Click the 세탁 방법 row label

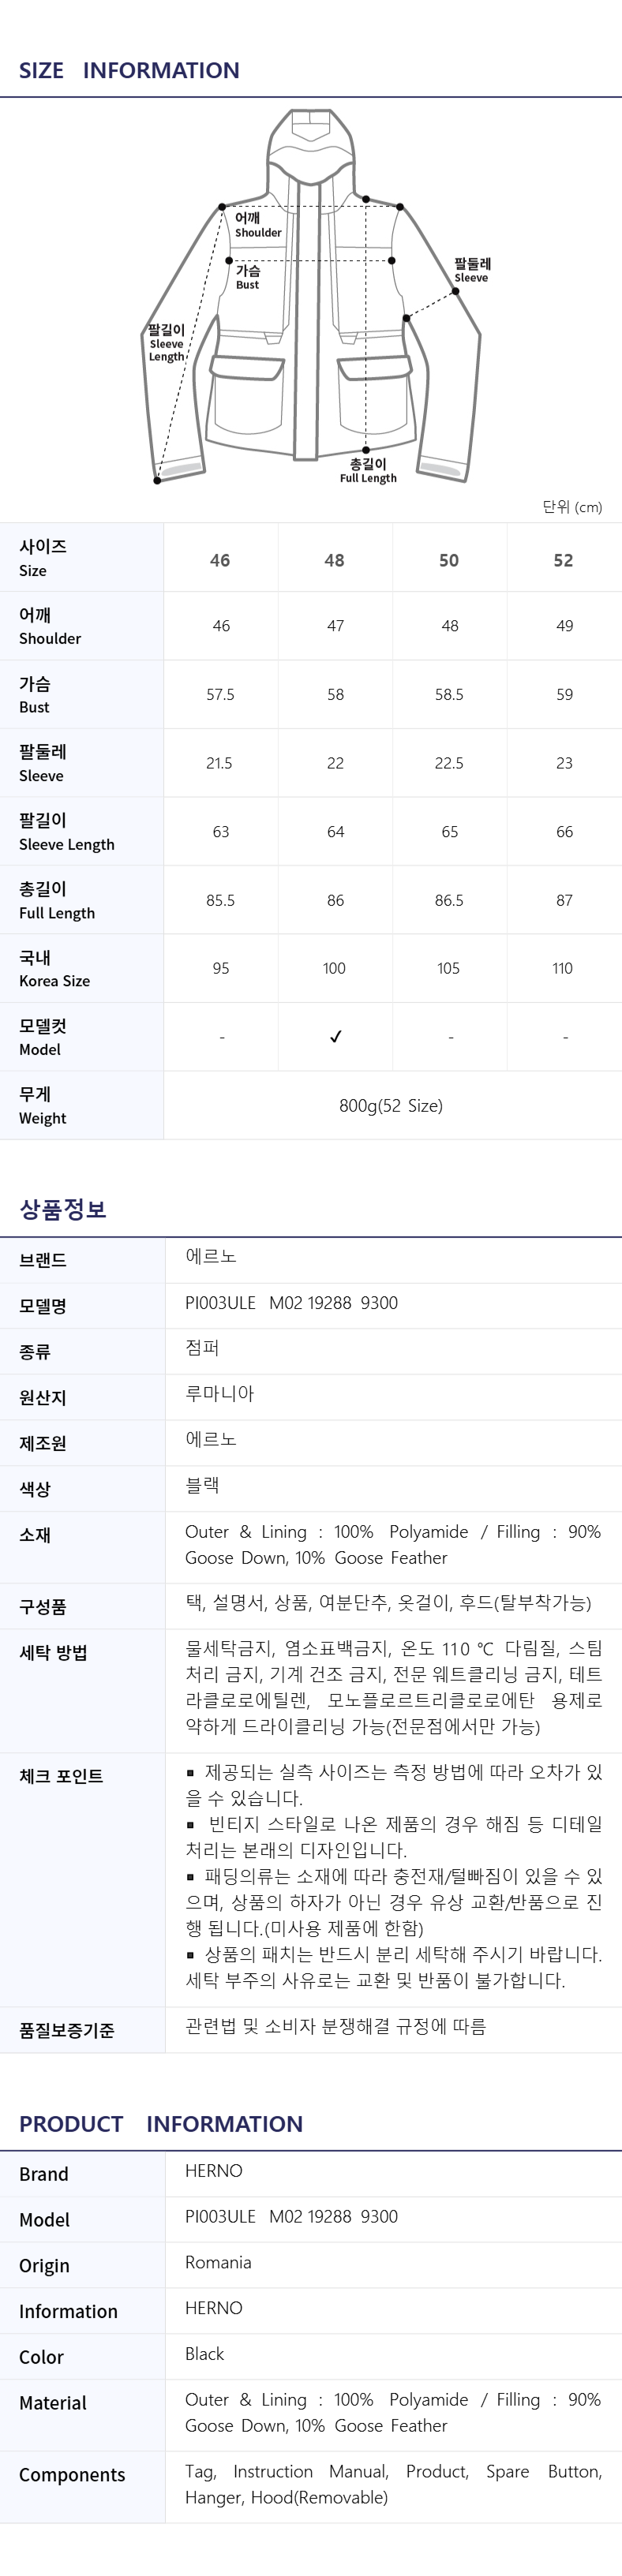pos(53,1653)
